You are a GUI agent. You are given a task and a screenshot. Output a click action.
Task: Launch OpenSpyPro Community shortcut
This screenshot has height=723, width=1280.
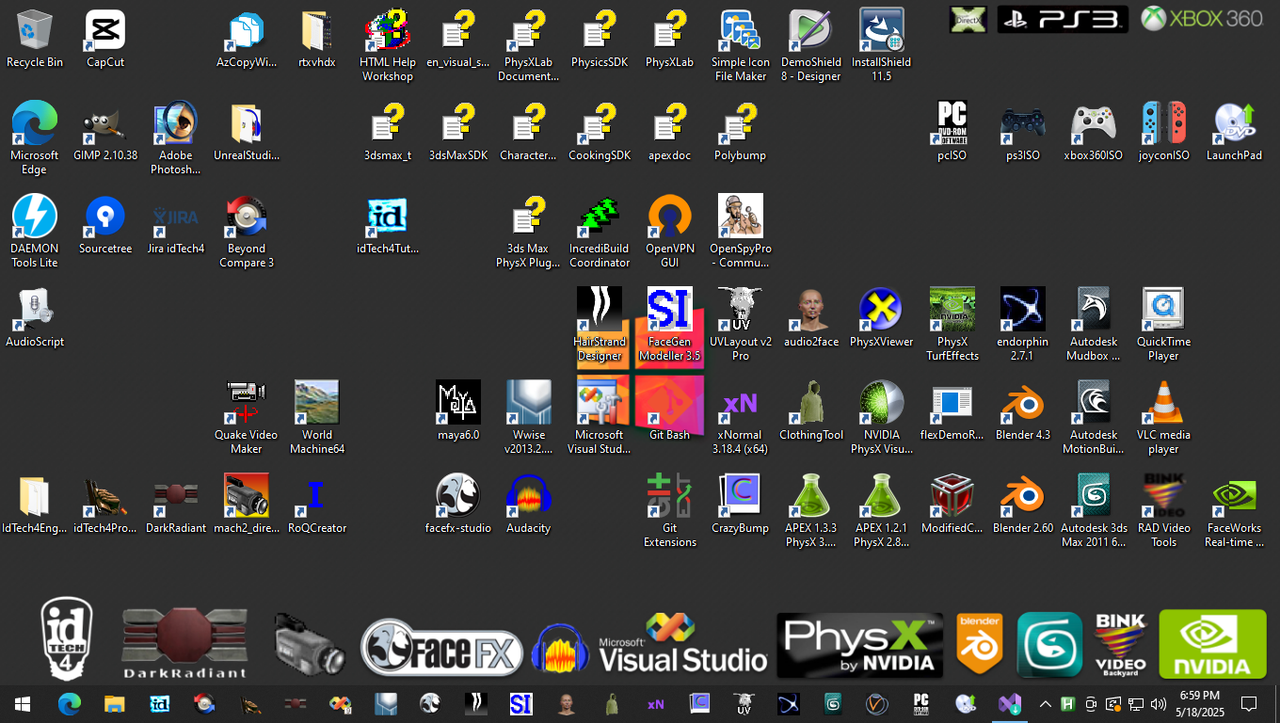(x=740, y=232)
